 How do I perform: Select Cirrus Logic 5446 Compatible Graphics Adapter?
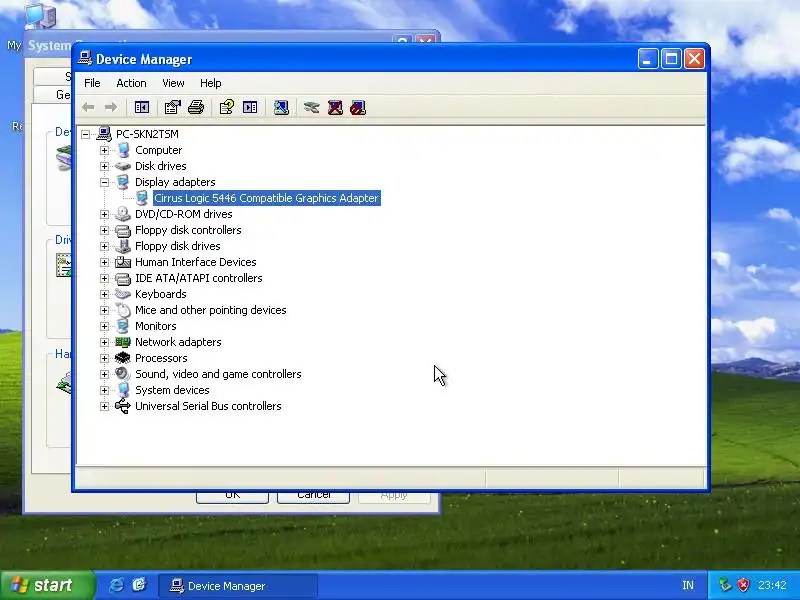tap(266, 198)
